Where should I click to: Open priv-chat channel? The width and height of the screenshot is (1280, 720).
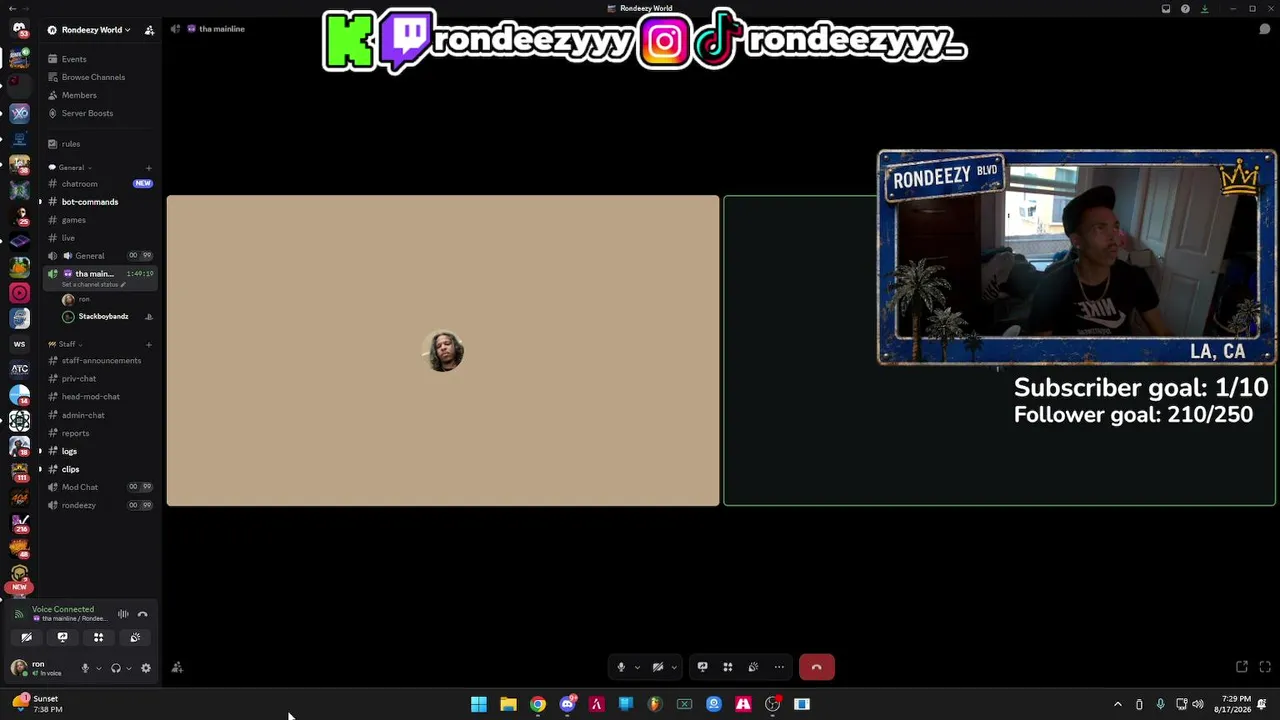tap(98, 379)
